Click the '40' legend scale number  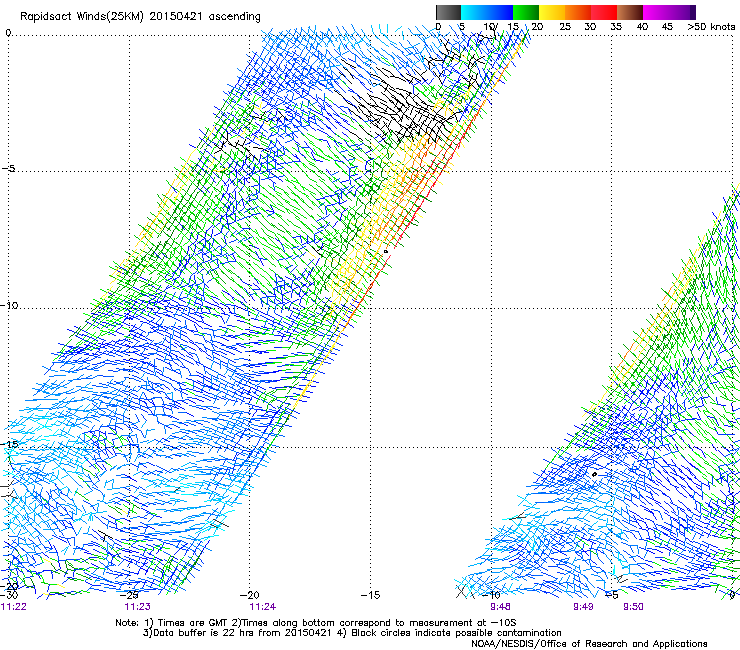[642, 27]
